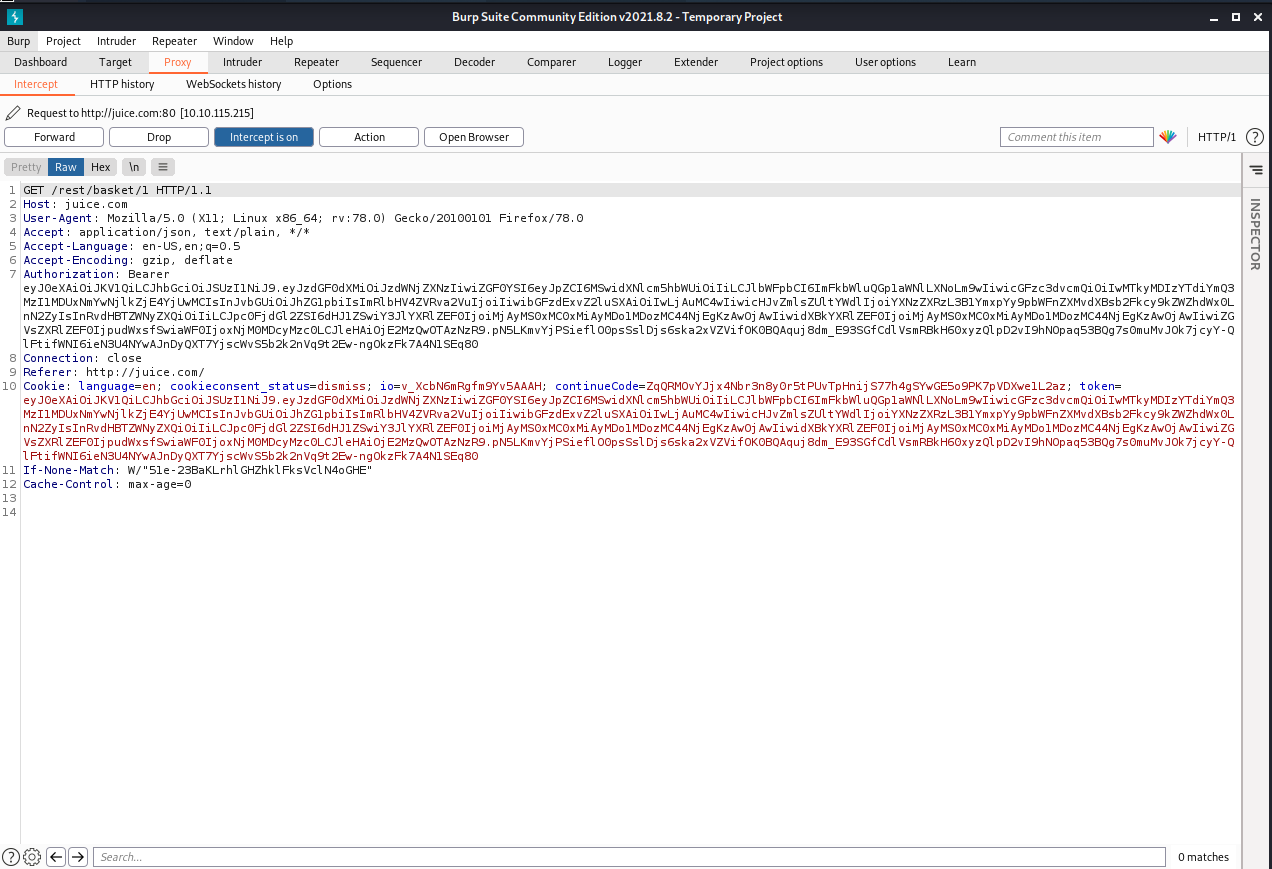Open the Window menu
This screenshot has height=869, width=1272.
tap(233, 41)
